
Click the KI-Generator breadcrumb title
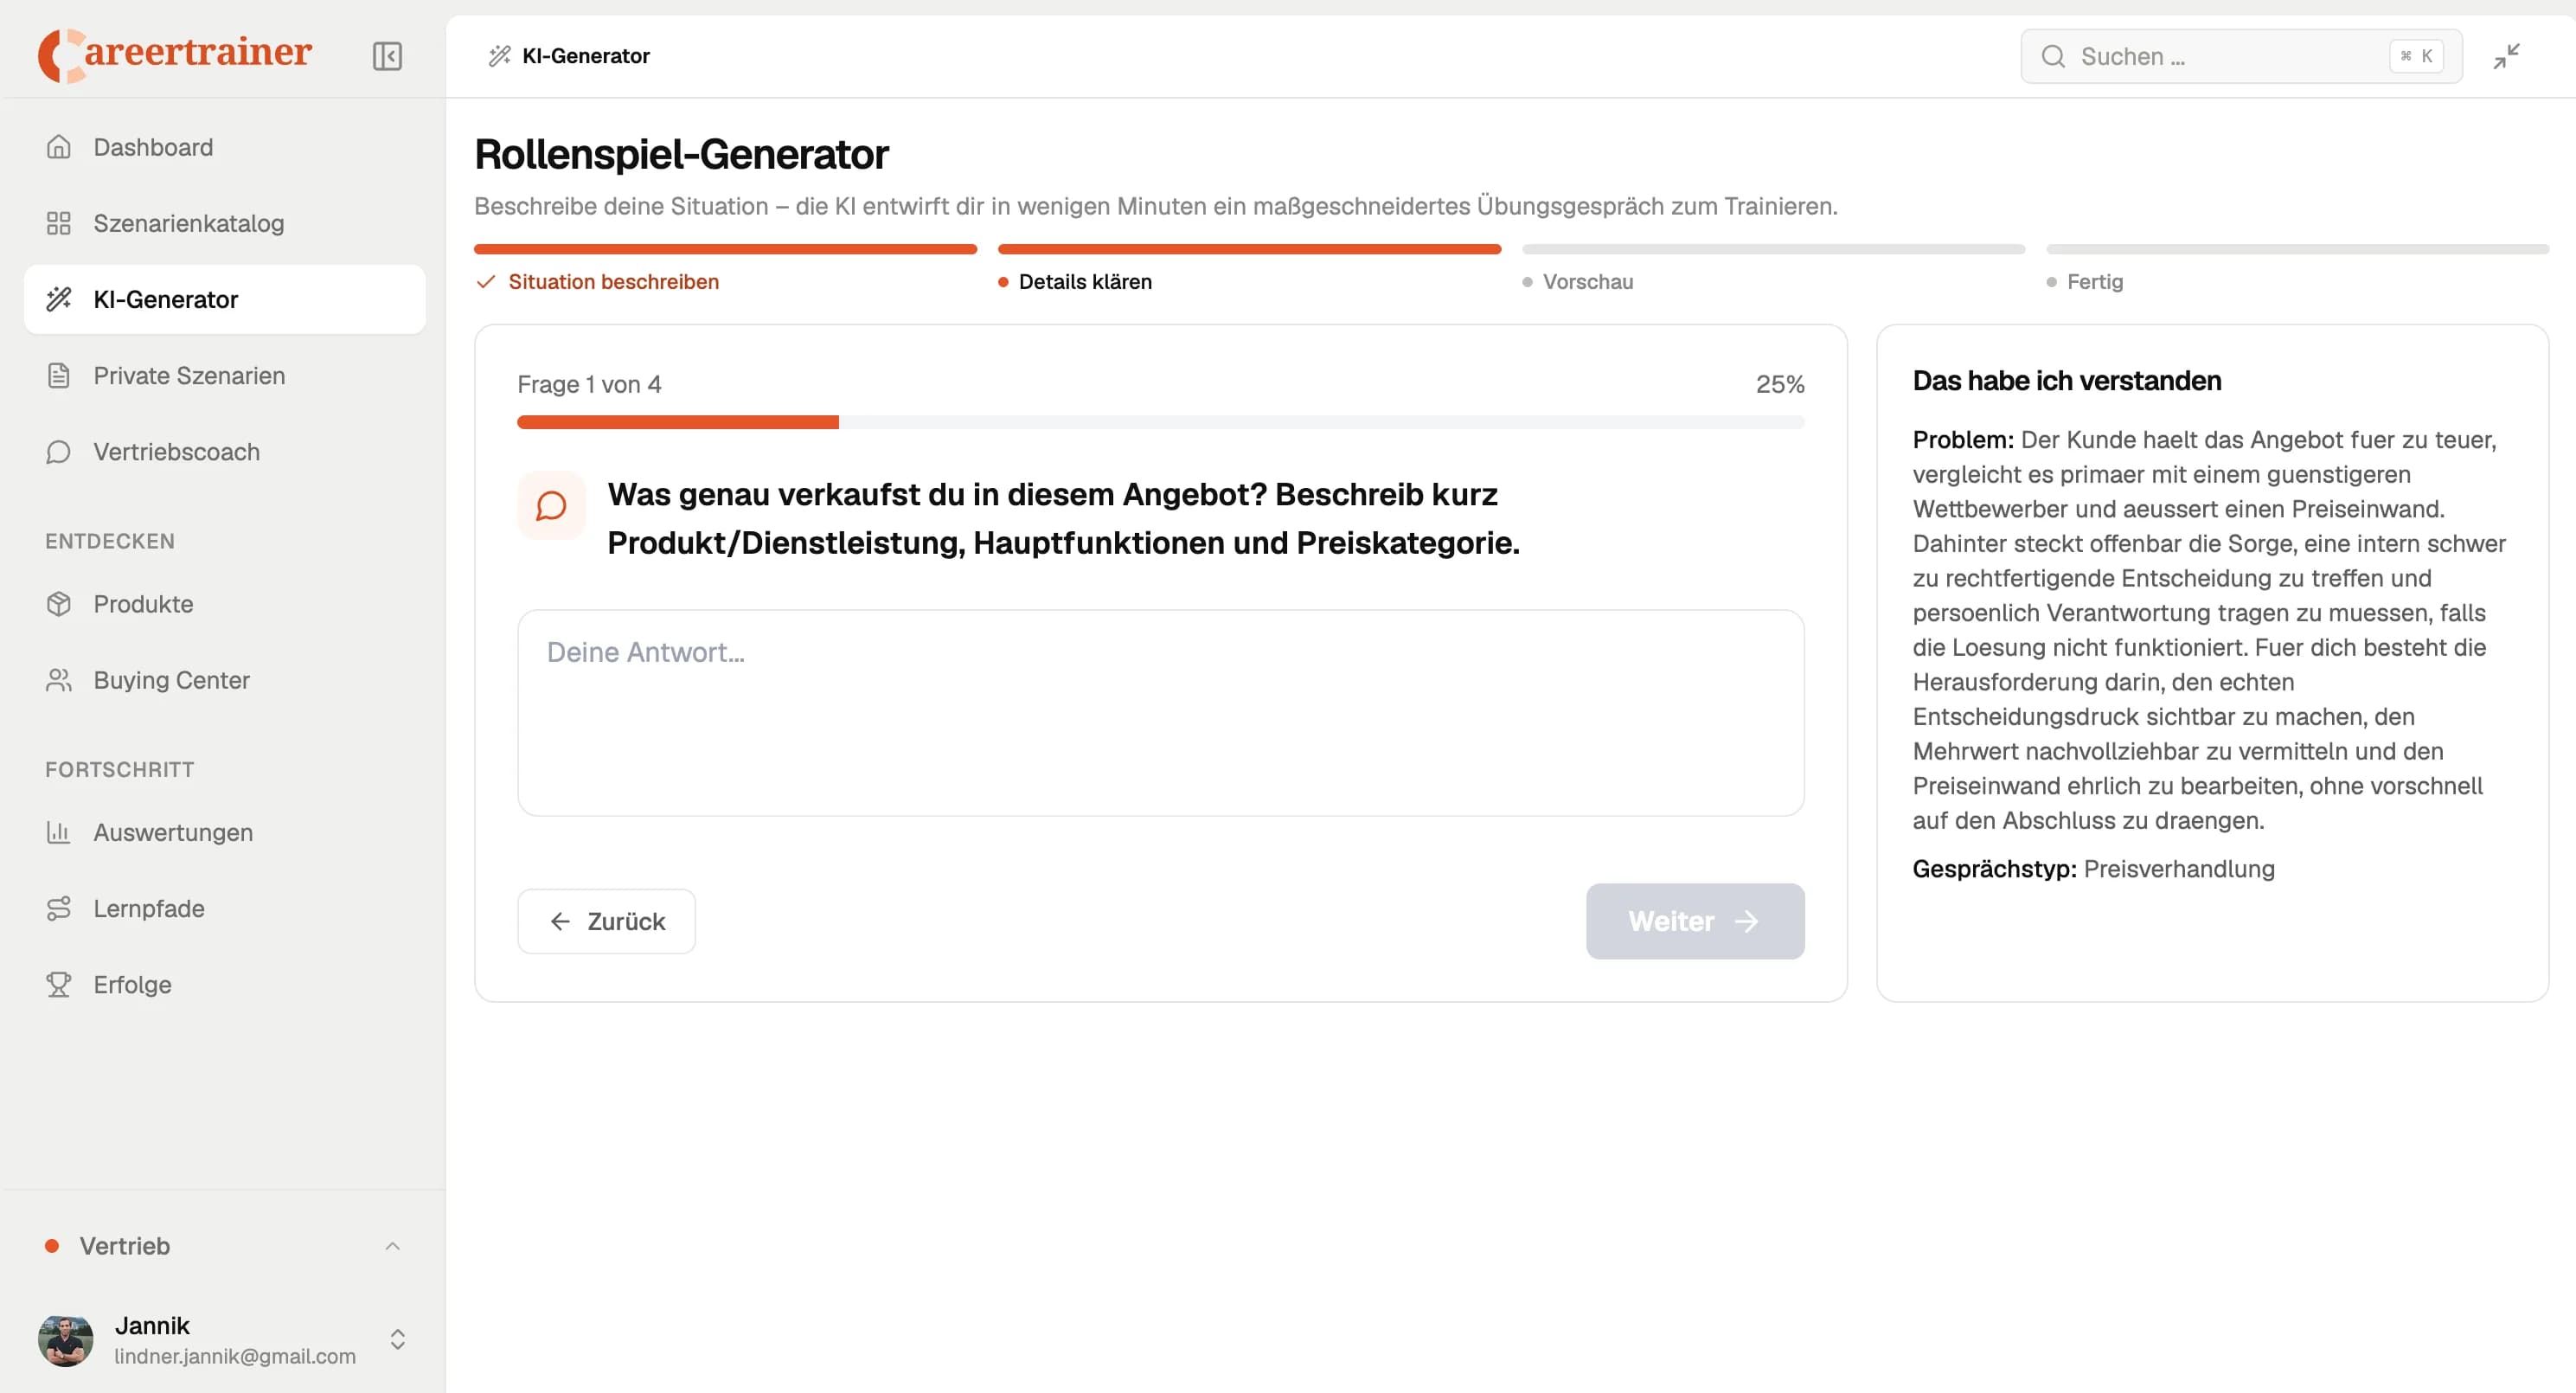pos(586,56)
